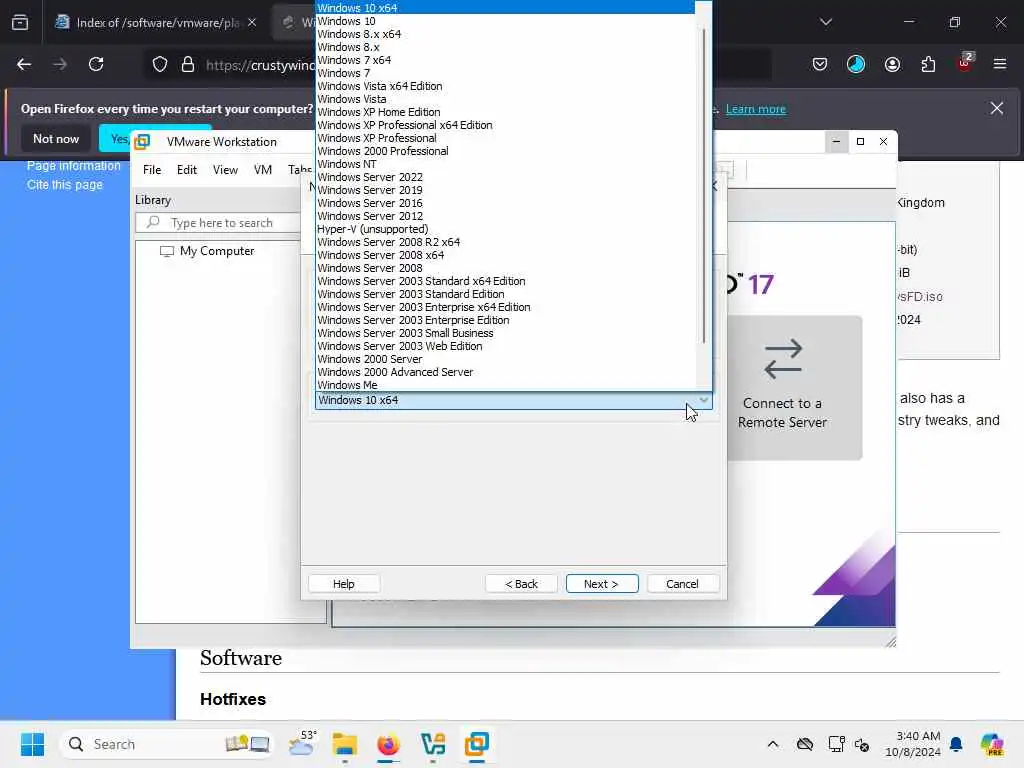The width and height of the screenshot is (1024, 768).
Task: Open the Firefox account icon
Action: [x=892, y=64]
